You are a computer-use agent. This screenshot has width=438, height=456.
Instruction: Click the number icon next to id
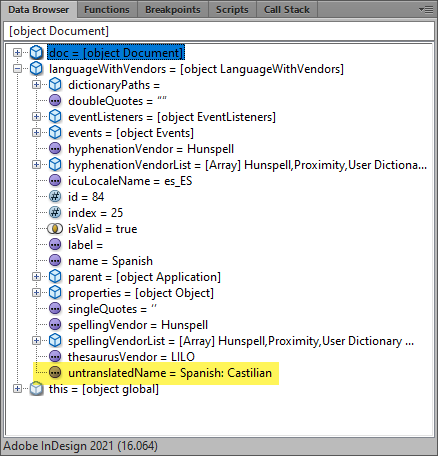pos(55,196)
